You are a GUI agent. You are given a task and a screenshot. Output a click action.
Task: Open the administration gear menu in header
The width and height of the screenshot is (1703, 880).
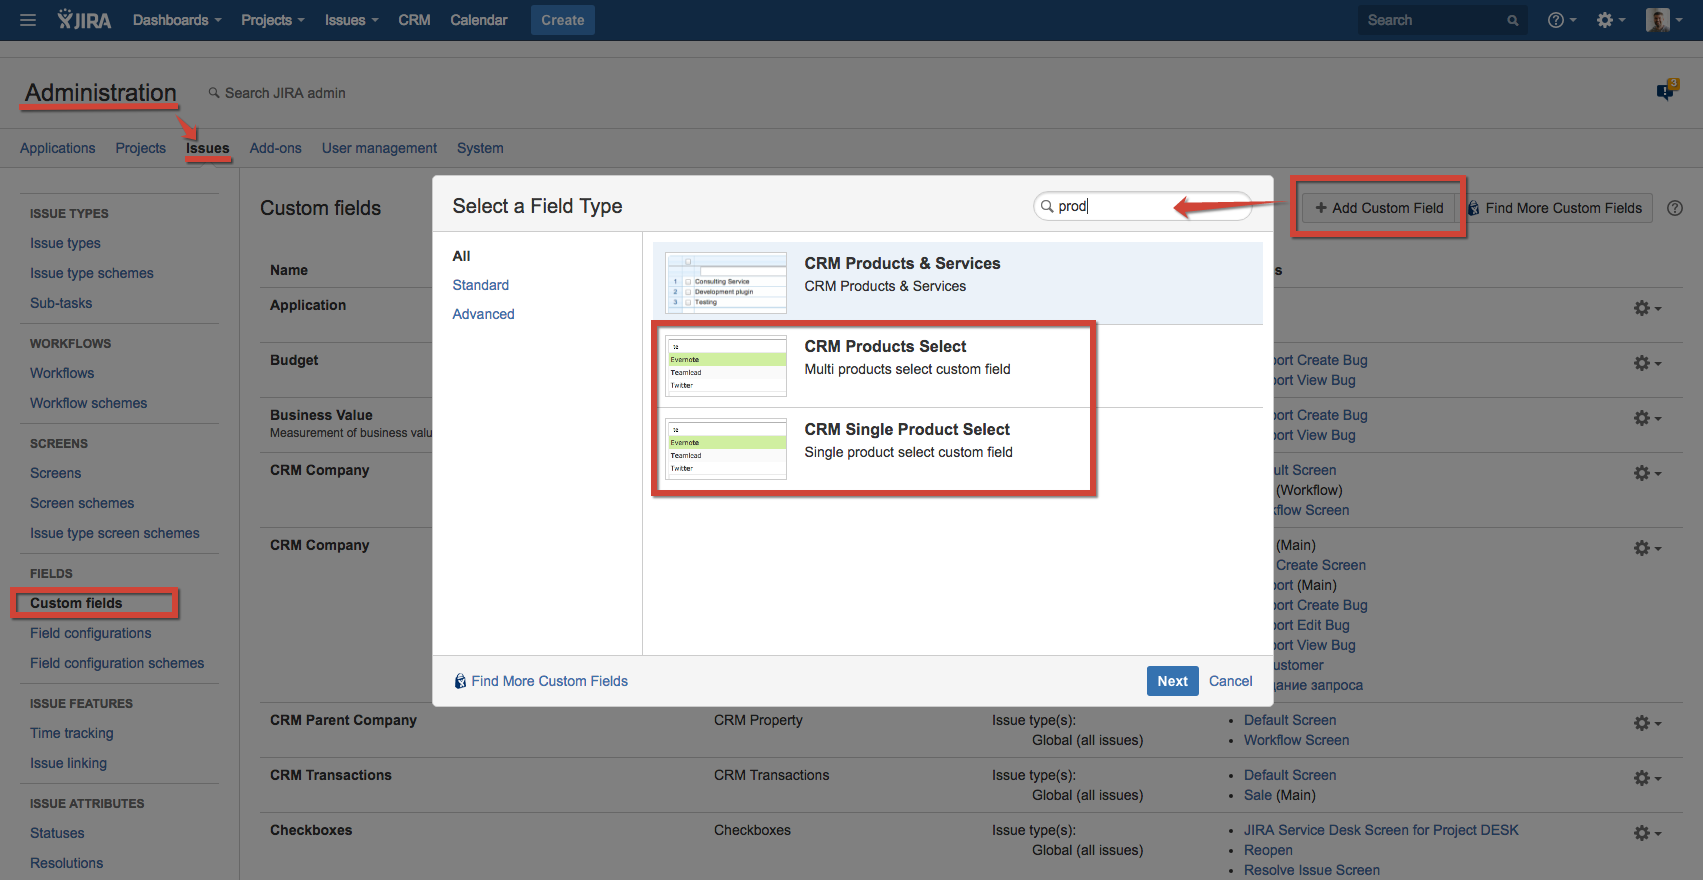1609,20
